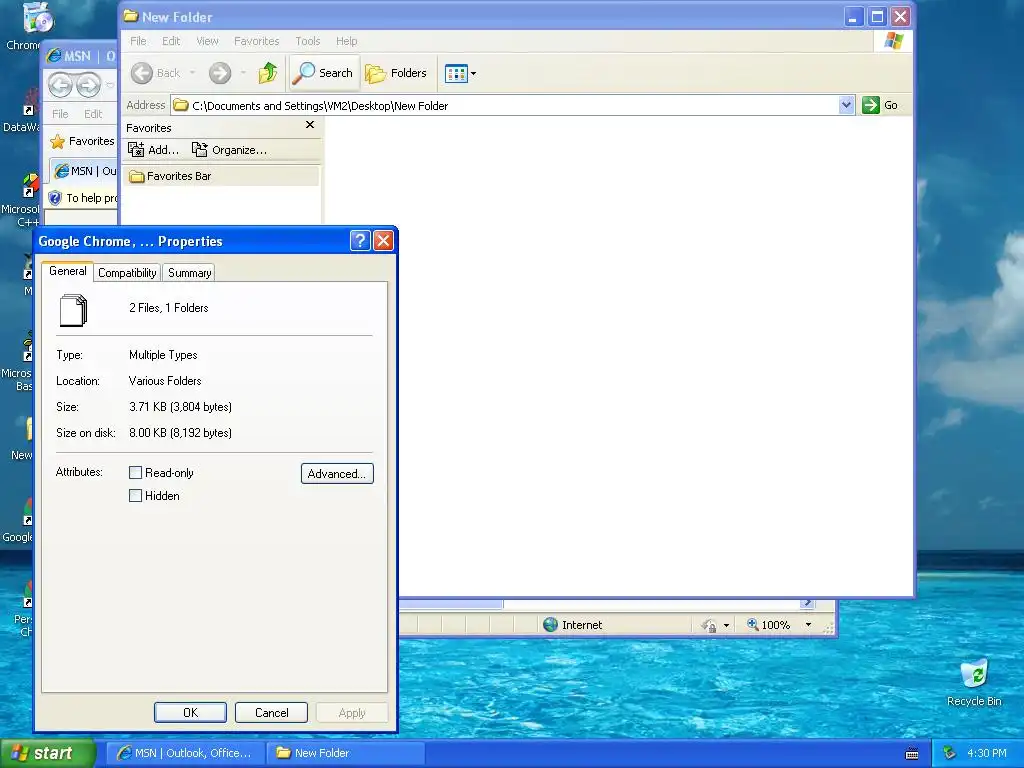This screenshot has height=768, width=1024.
Task: Open the Search pane in Explorer
Action: pyautogui.click(x=324, y=73)
